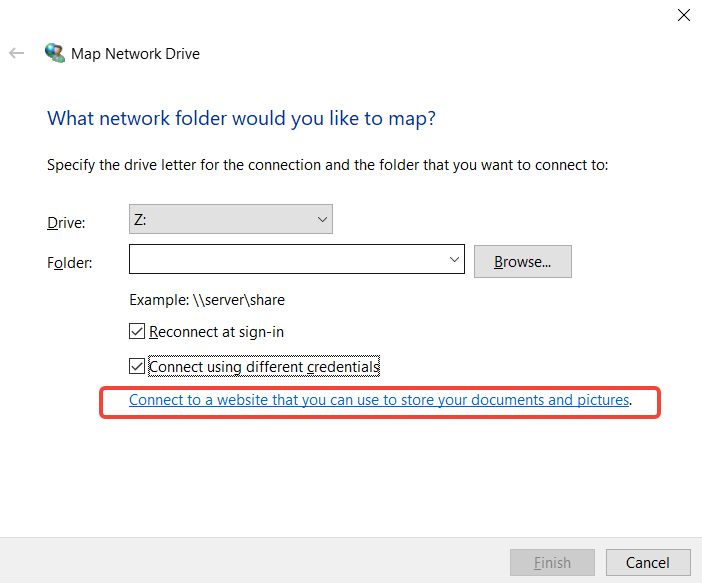Image resolution: width=702 pixels, height=583 pixels.
Task: Click the Drive: field label
Action: (x=66, y=223)
